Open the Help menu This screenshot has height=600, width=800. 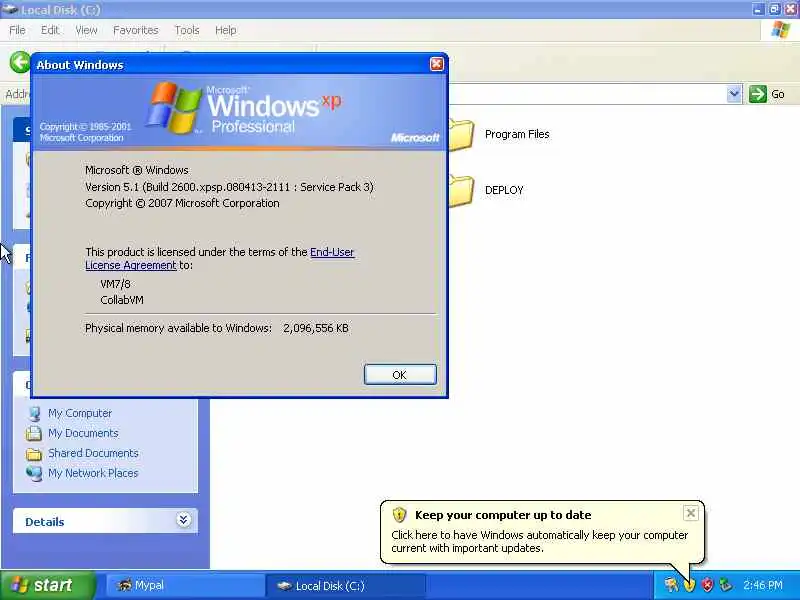click(x=226, y=31)
